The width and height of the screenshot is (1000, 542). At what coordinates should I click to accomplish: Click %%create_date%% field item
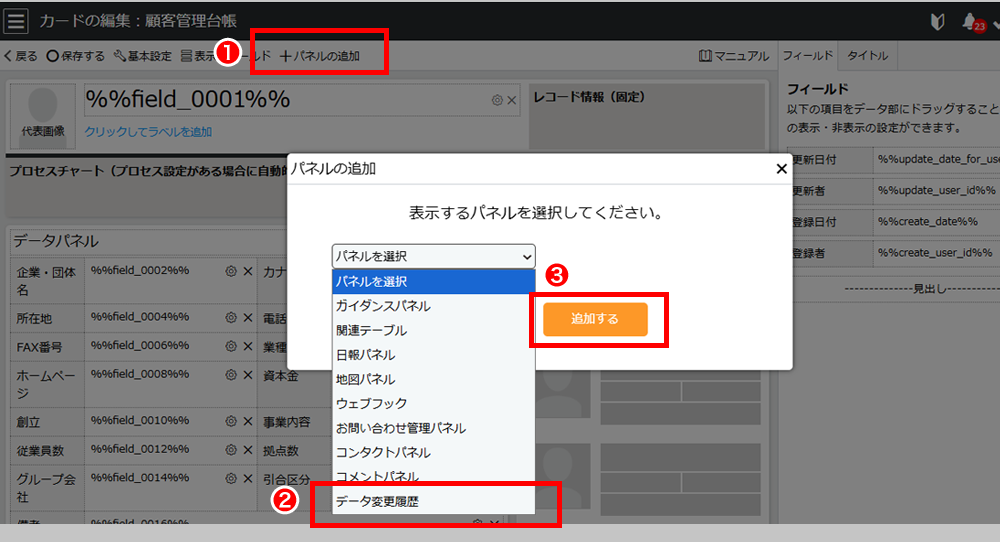(937, 222)
